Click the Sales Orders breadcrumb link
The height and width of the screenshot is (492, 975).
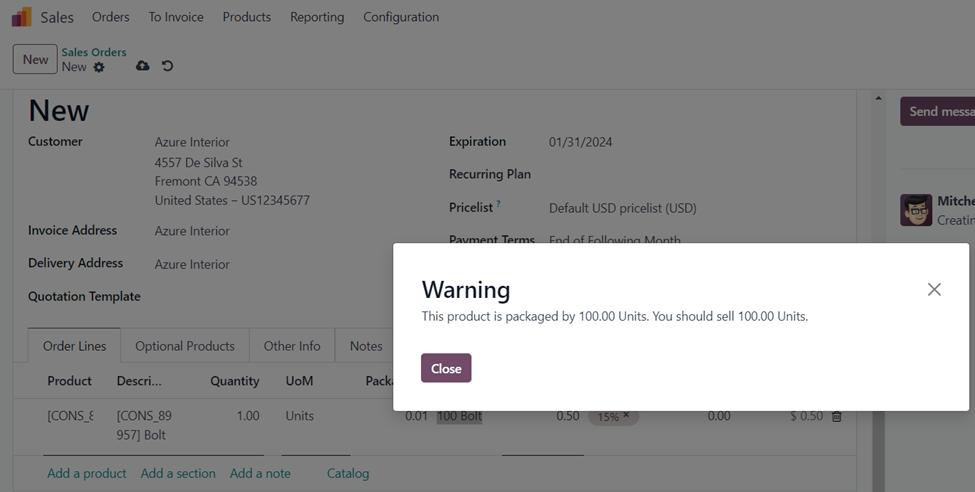coord(94,52)
